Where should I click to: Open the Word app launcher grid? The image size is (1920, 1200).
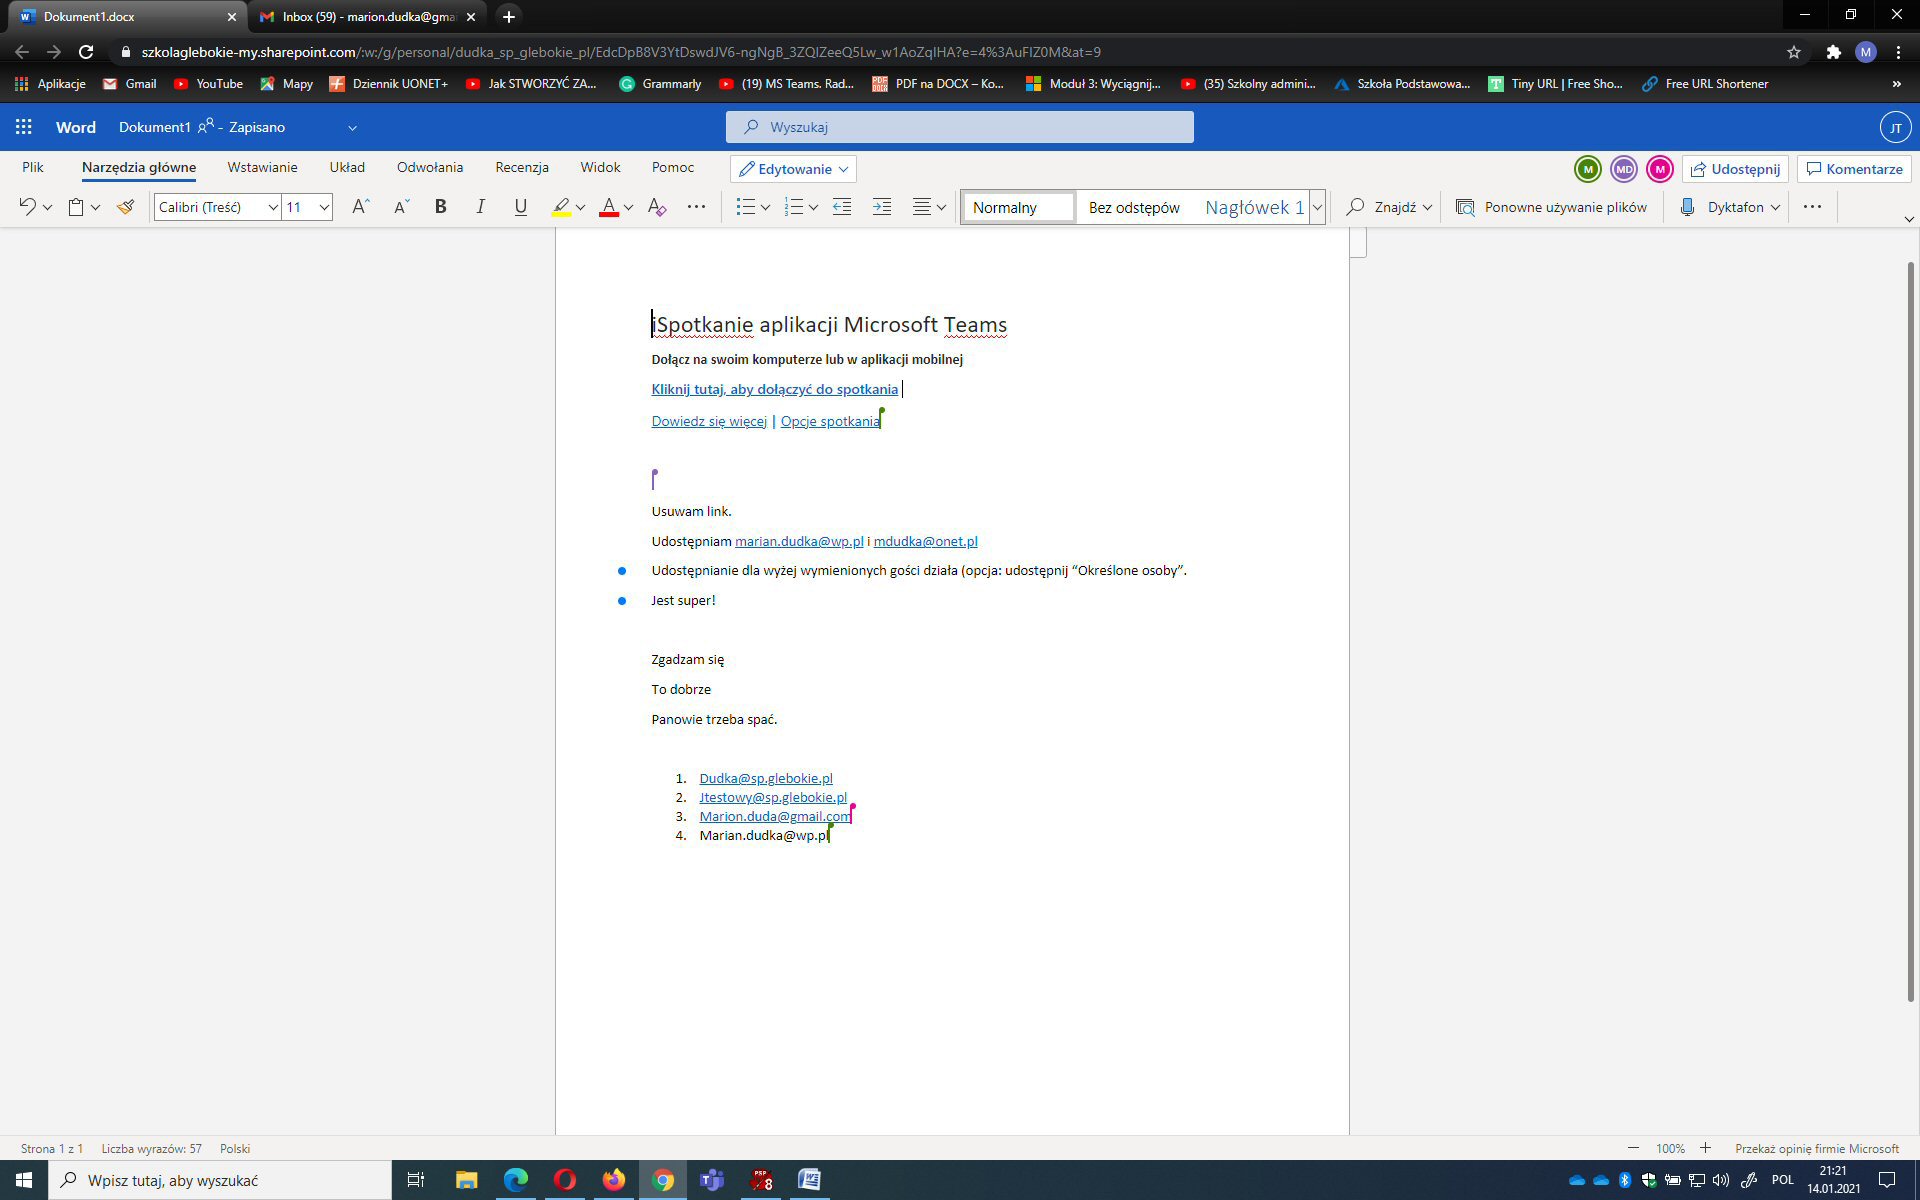(x=24, y=127)
